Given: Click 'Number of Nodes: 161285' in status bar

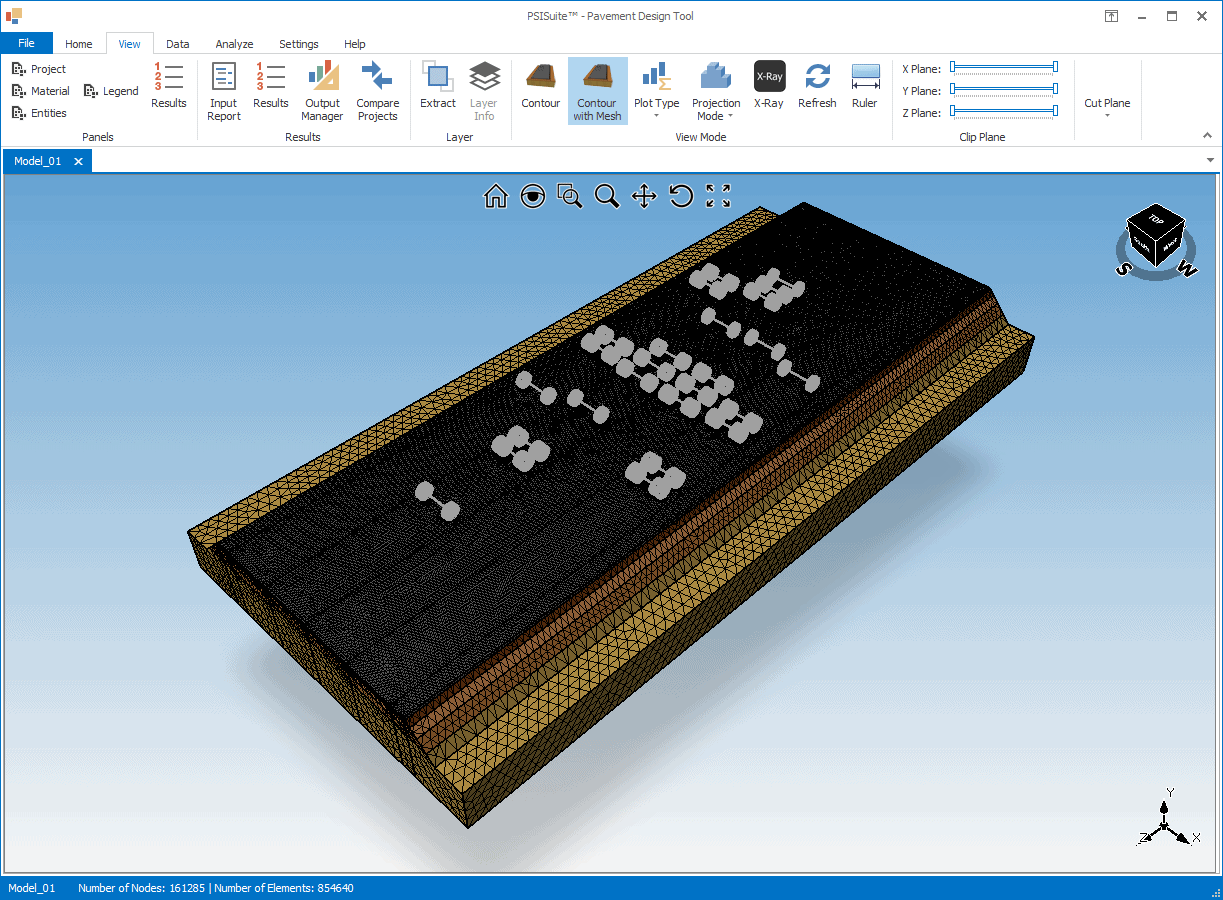Looking at the screenshot, I should pos(141,888).
